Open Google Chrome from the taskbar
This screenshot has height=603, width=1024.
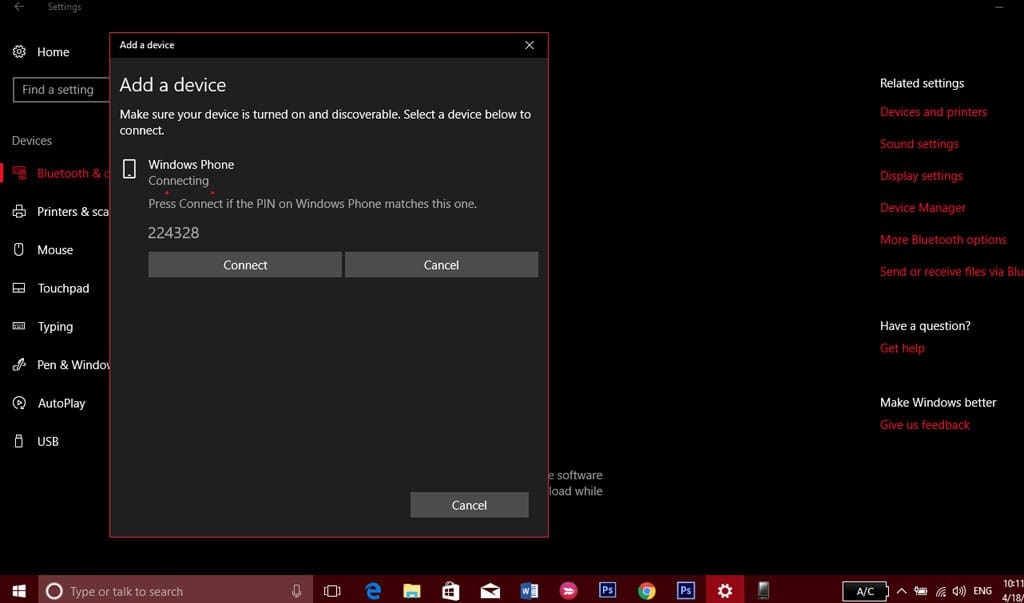coord(647,591)
